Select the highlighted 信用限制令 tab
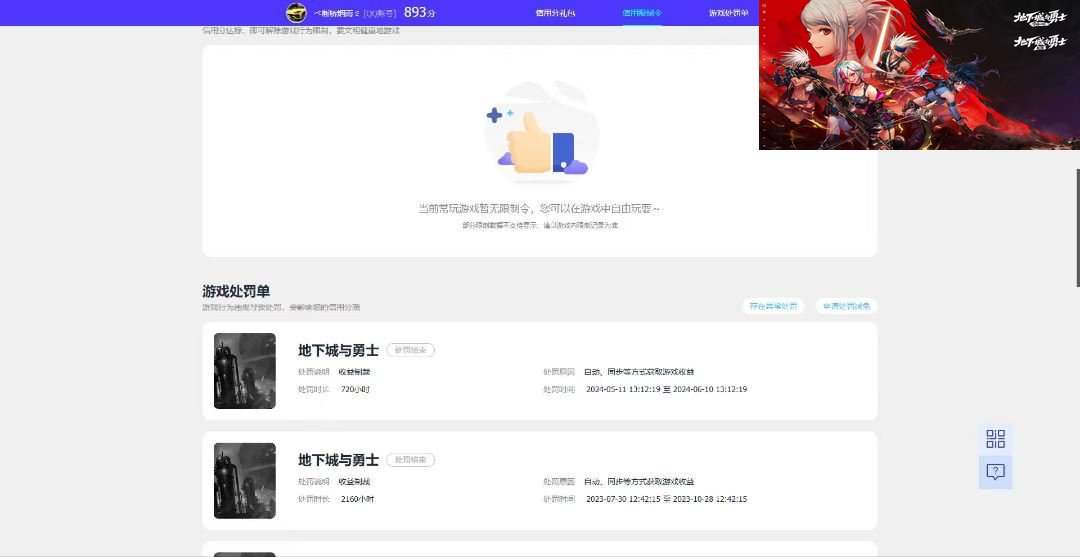Screen dimensions: 1080x557 pos(642,12)
